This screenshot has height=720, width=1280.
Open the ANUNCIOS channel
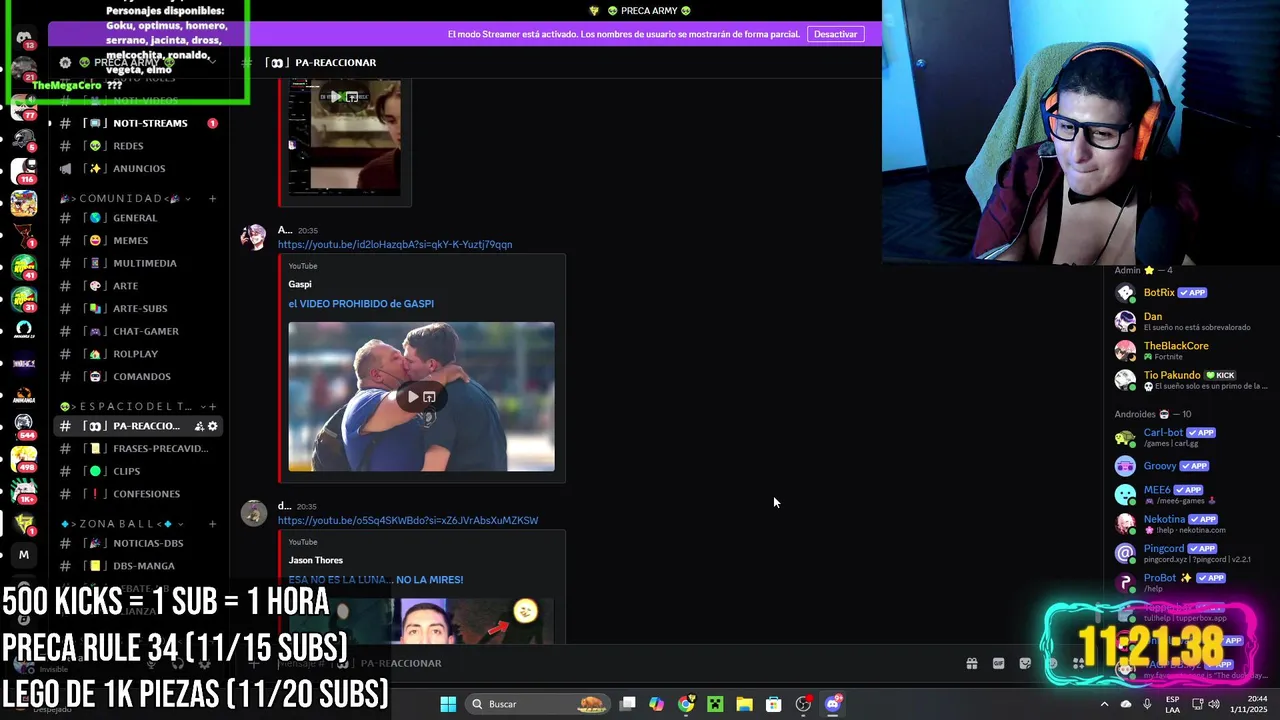click(138, 169)
